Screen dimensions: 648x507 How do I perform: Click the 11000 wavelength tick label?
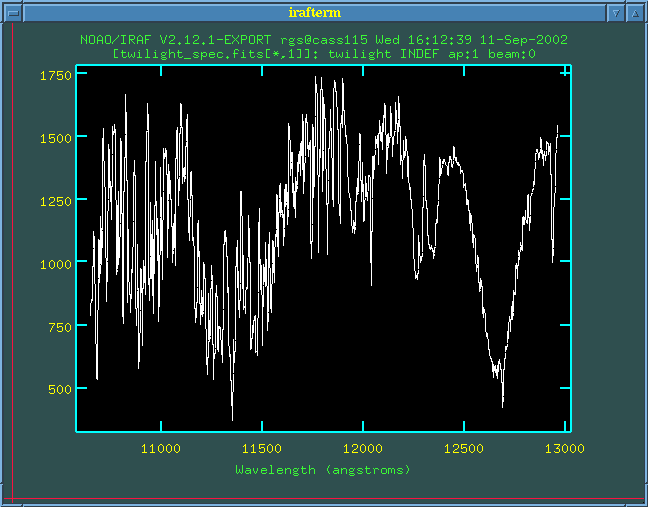161,448
